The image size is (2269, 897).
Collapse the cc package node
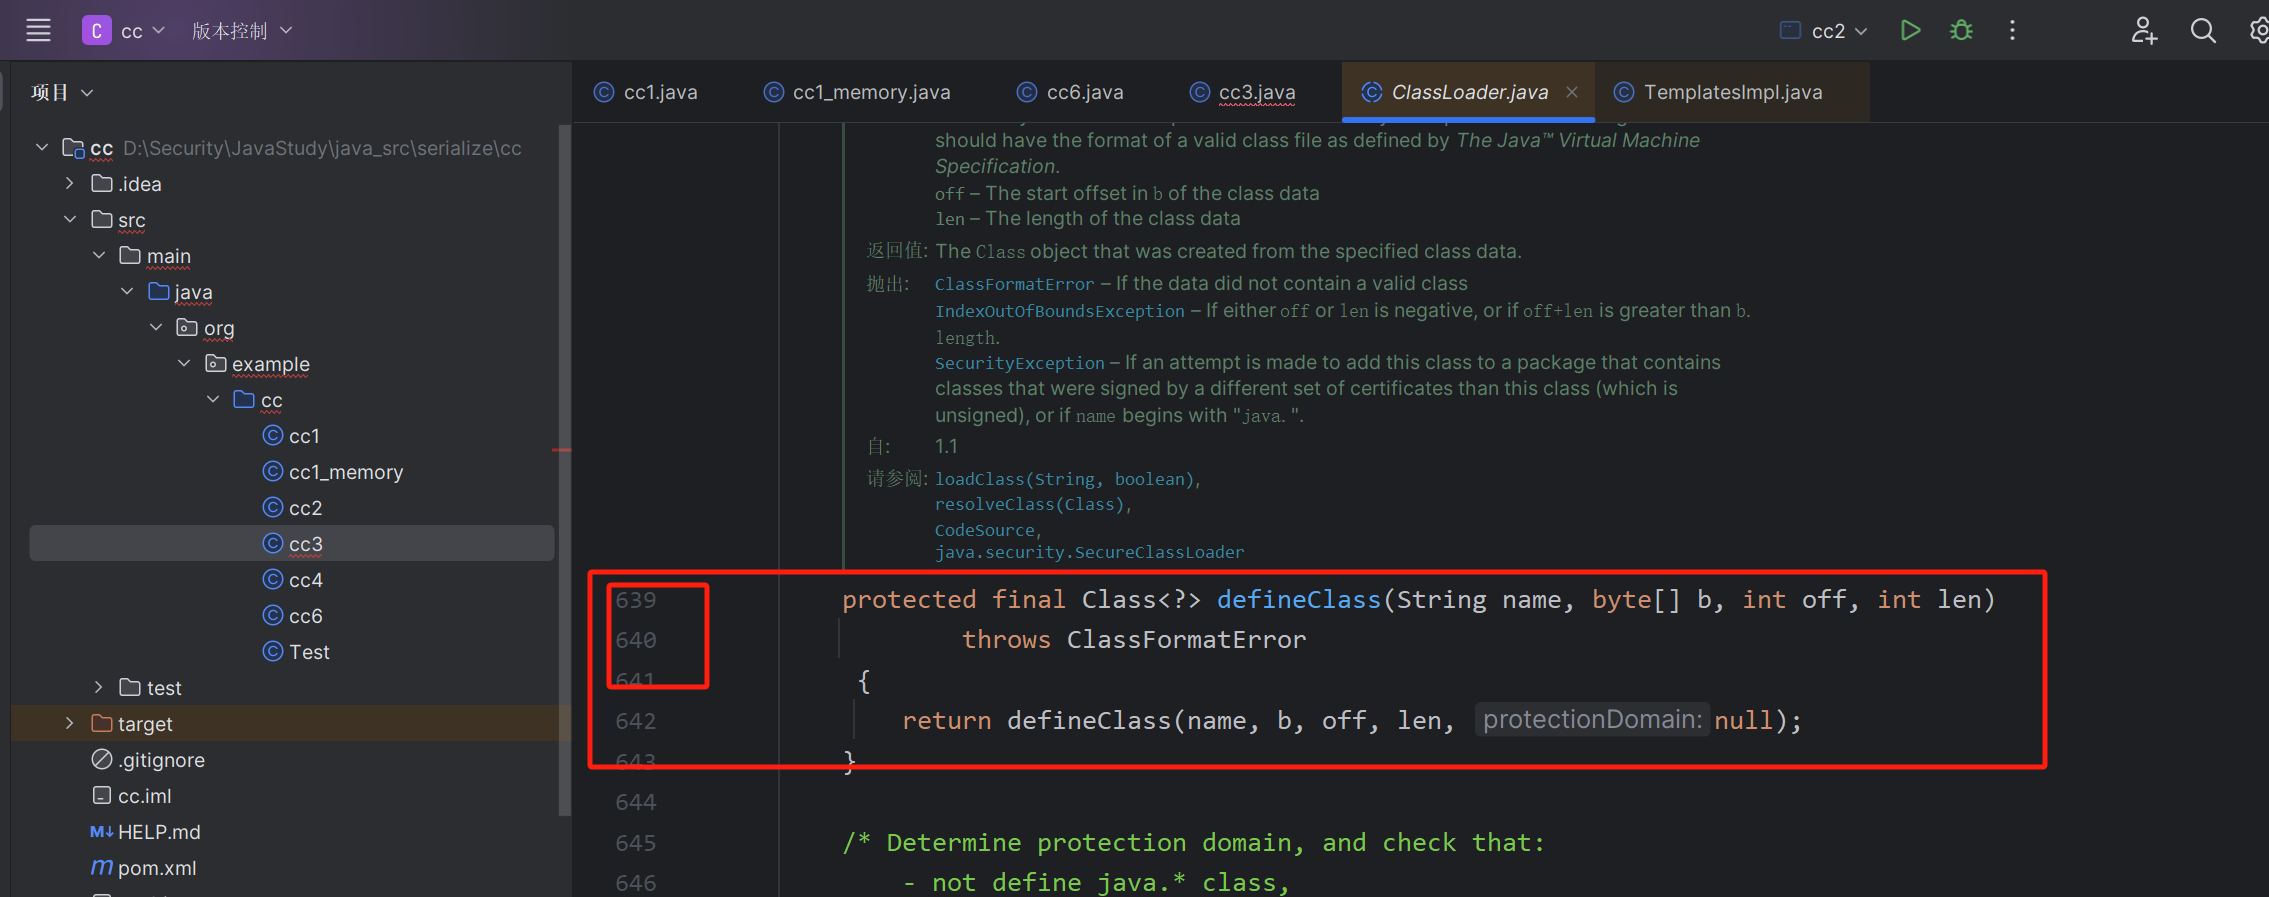[x=213, y=399]
